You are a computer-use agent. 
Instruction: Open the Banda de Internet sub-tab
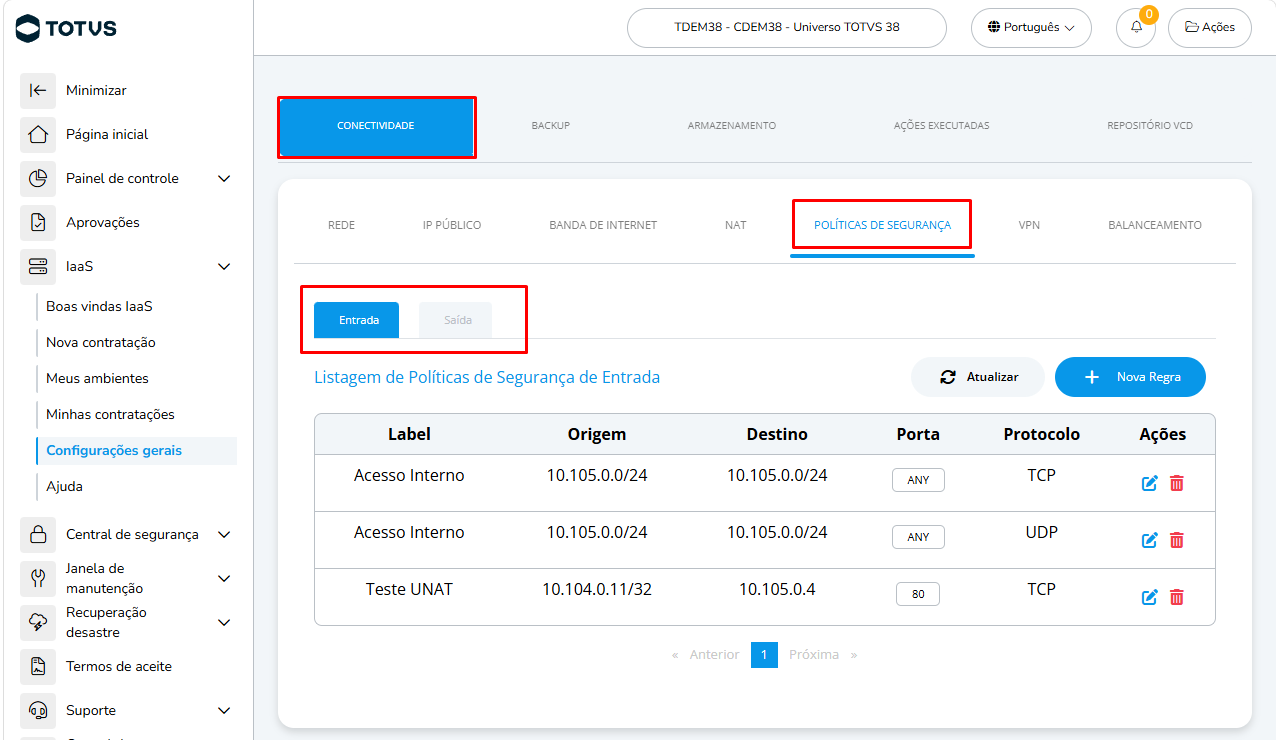pyautogui.click(x=603, y=225)
